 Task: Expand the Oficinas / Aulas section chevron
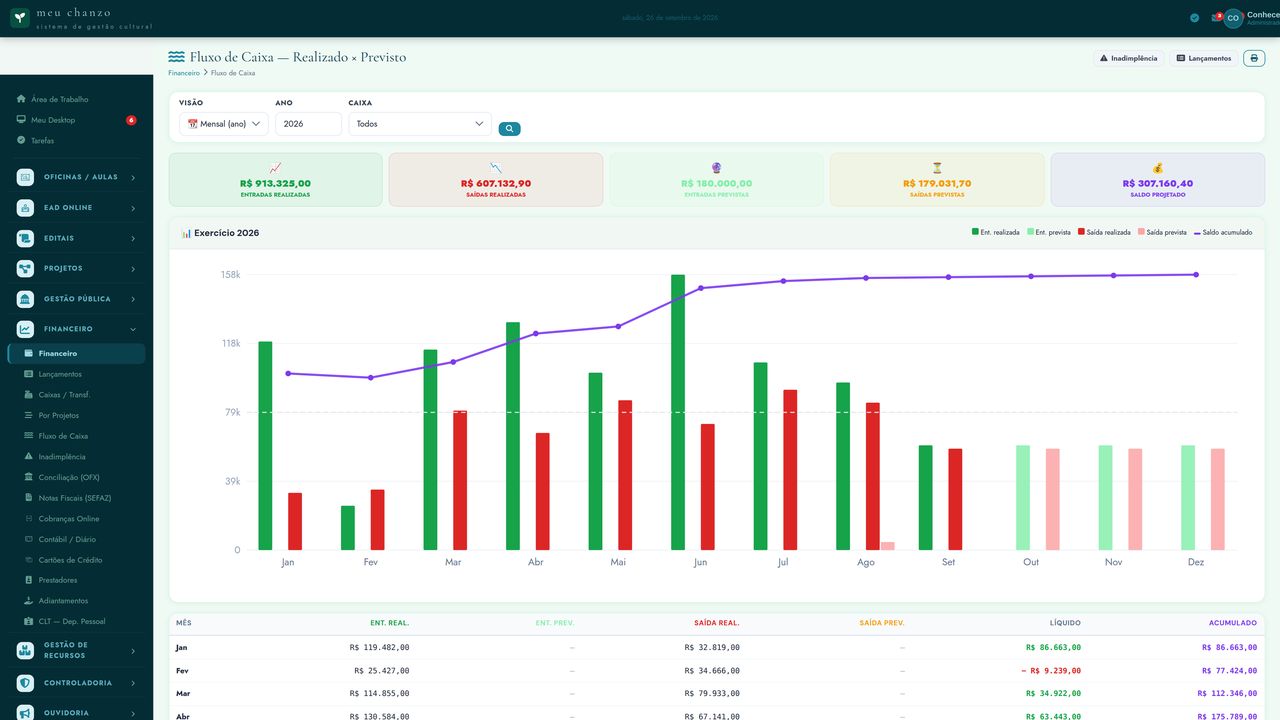133,178
